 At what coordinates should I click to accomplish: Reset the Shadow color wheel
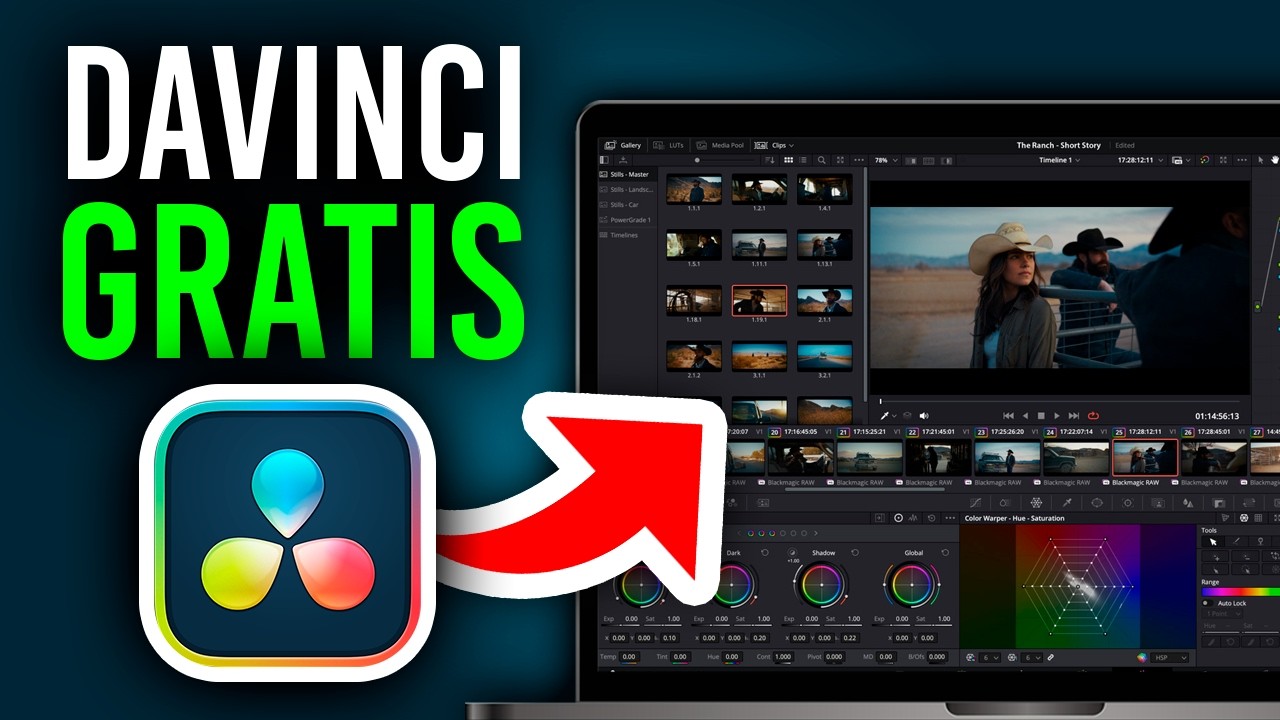(855, 552)
